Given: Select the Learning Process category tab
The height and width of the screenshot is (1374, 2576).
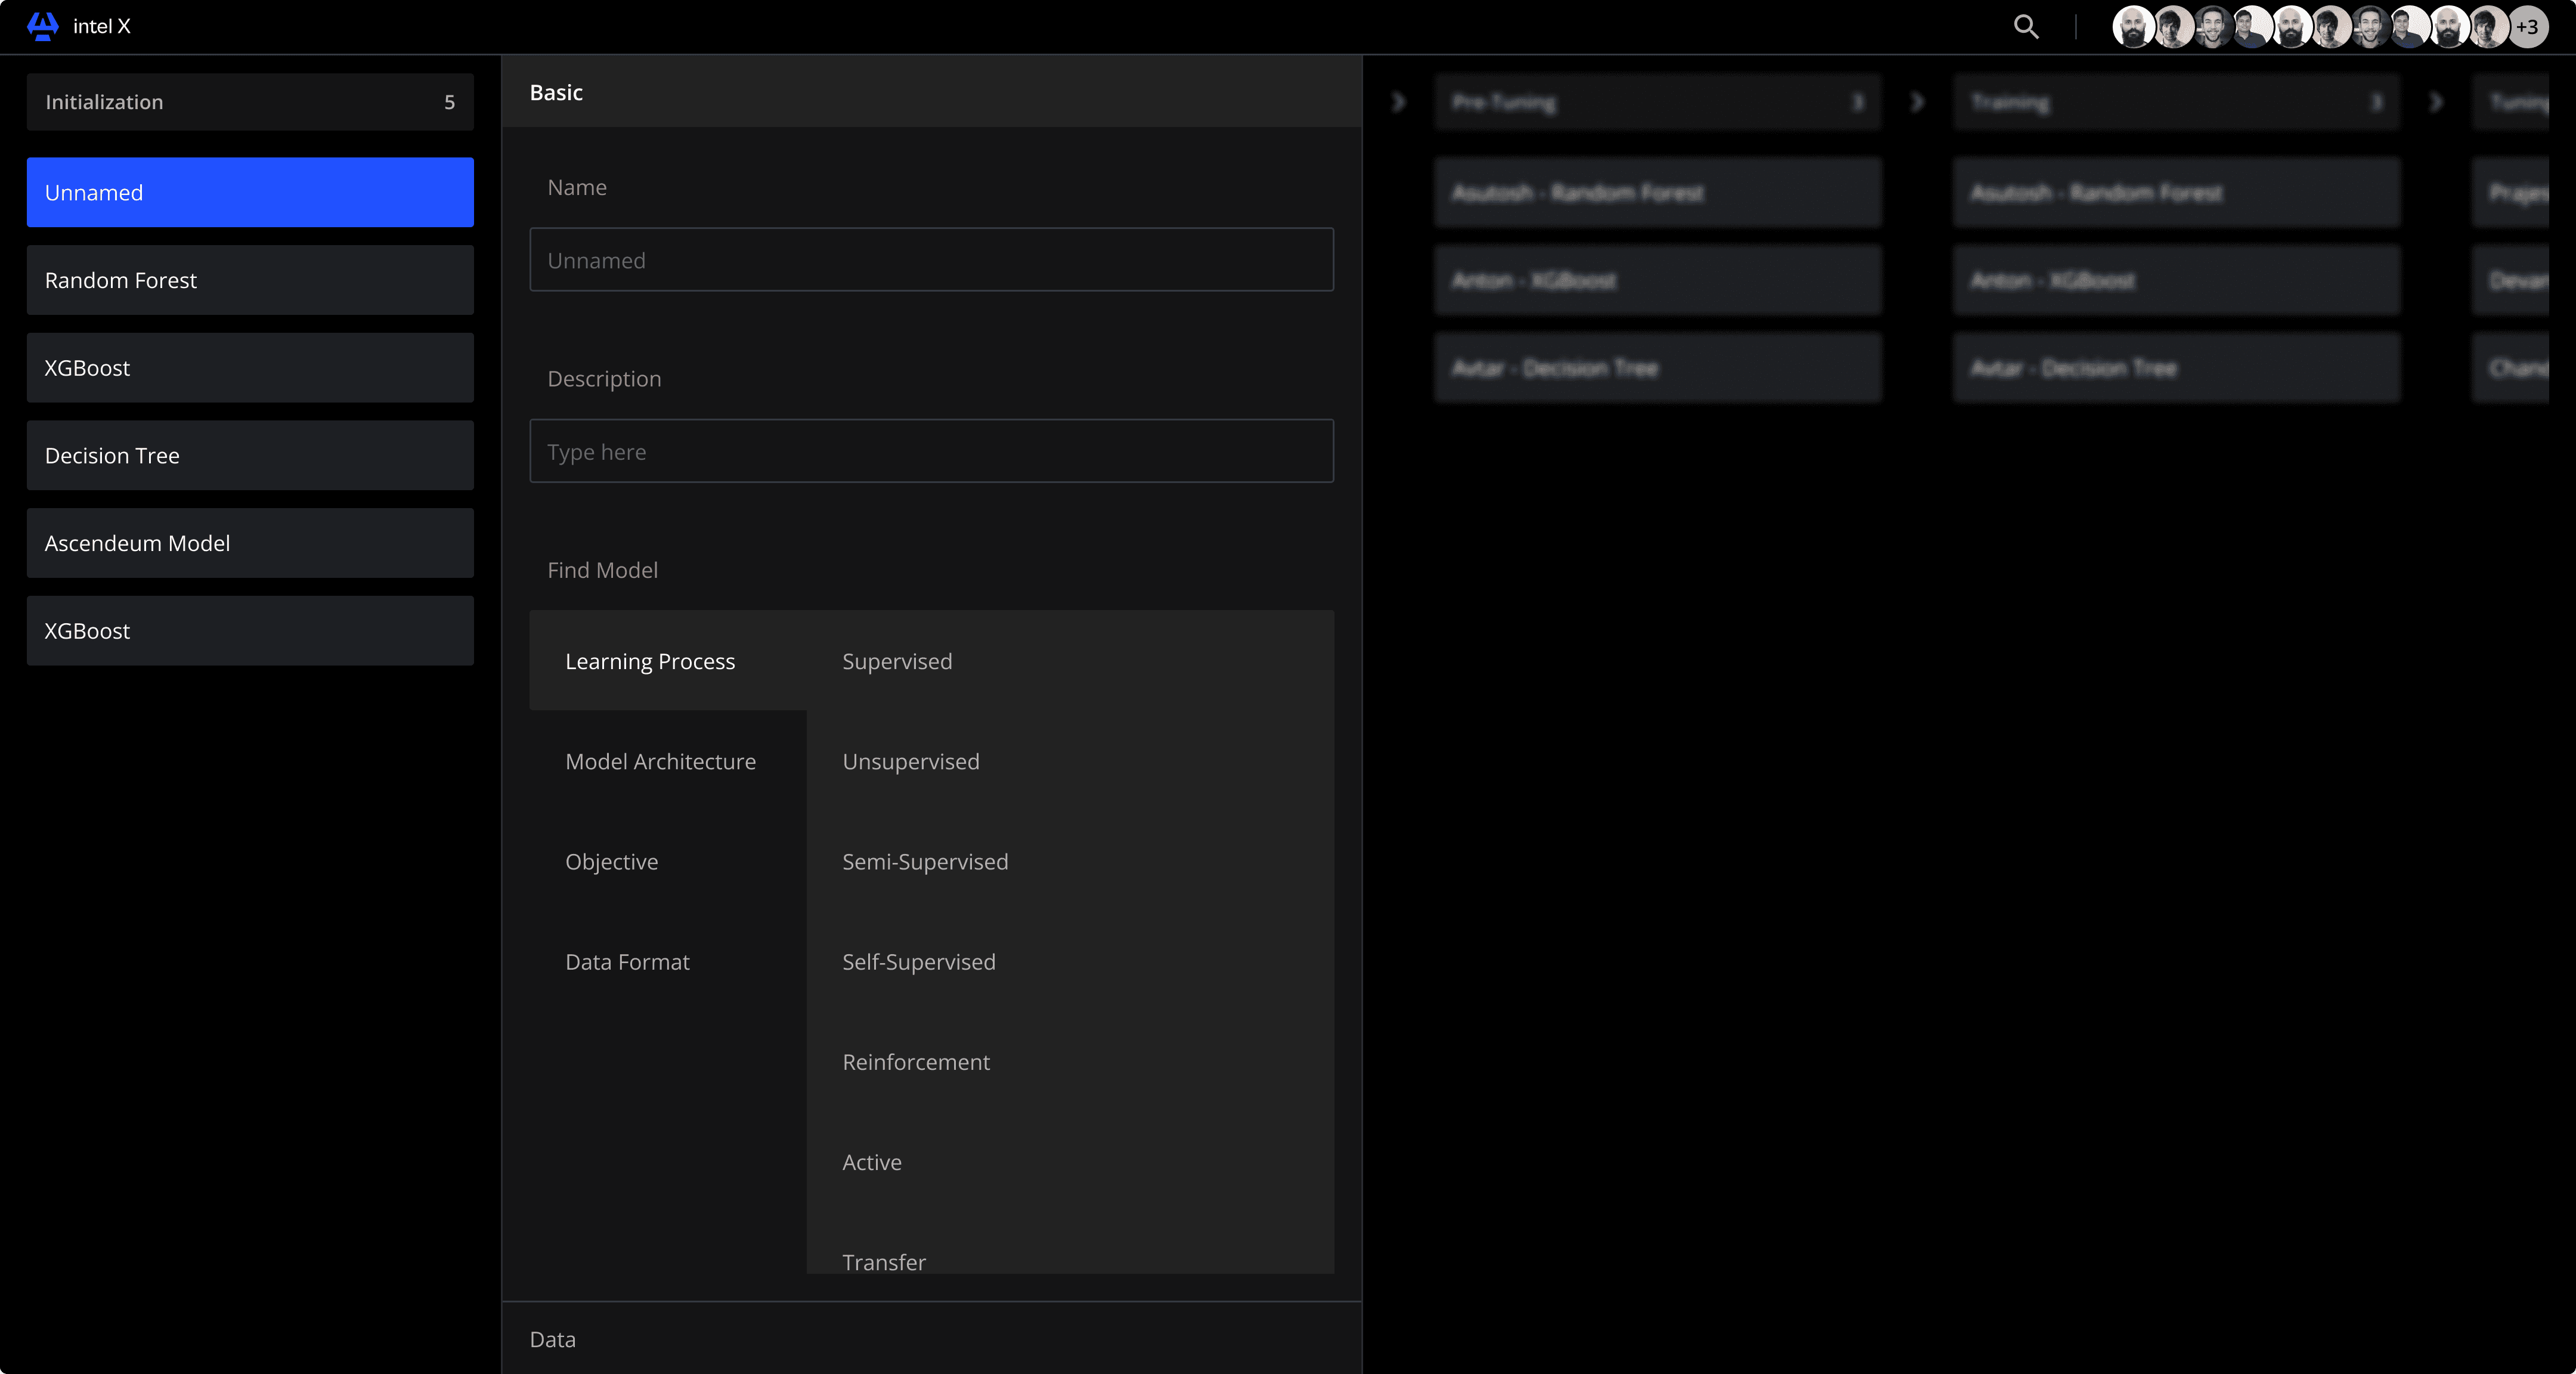Looking at the screenshot, I should pos(650,661).
